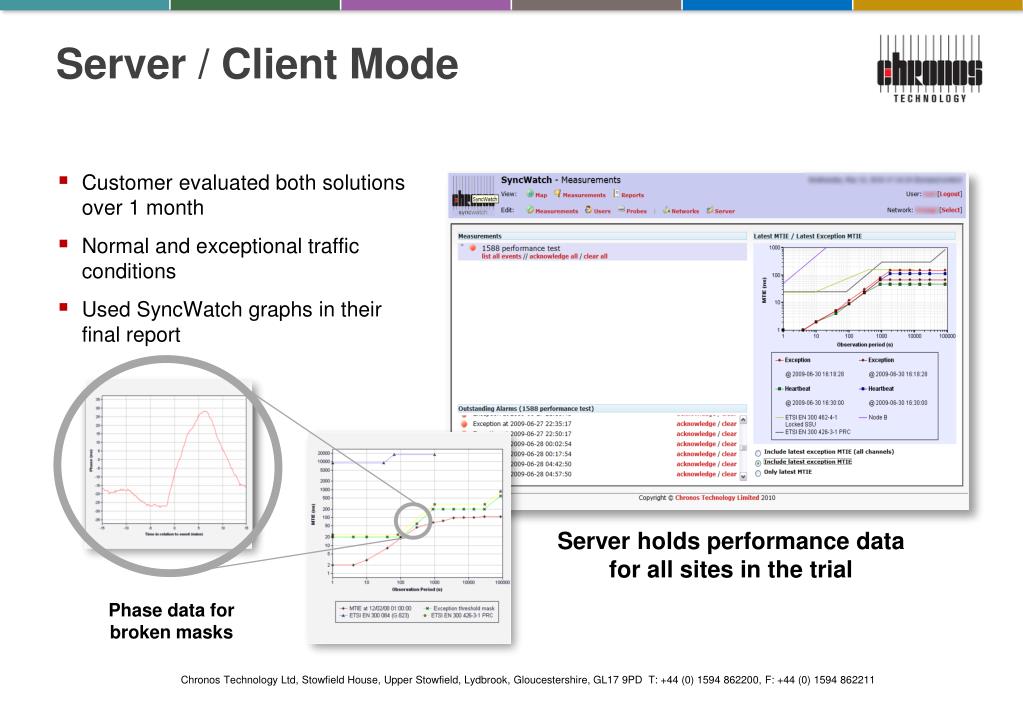Screen dimensions: 1023x708
Task: Click 'ETSI EN 300 426-3-1 PRC' legend entry in SyncWatch
Action: click(x=812, y=432)
